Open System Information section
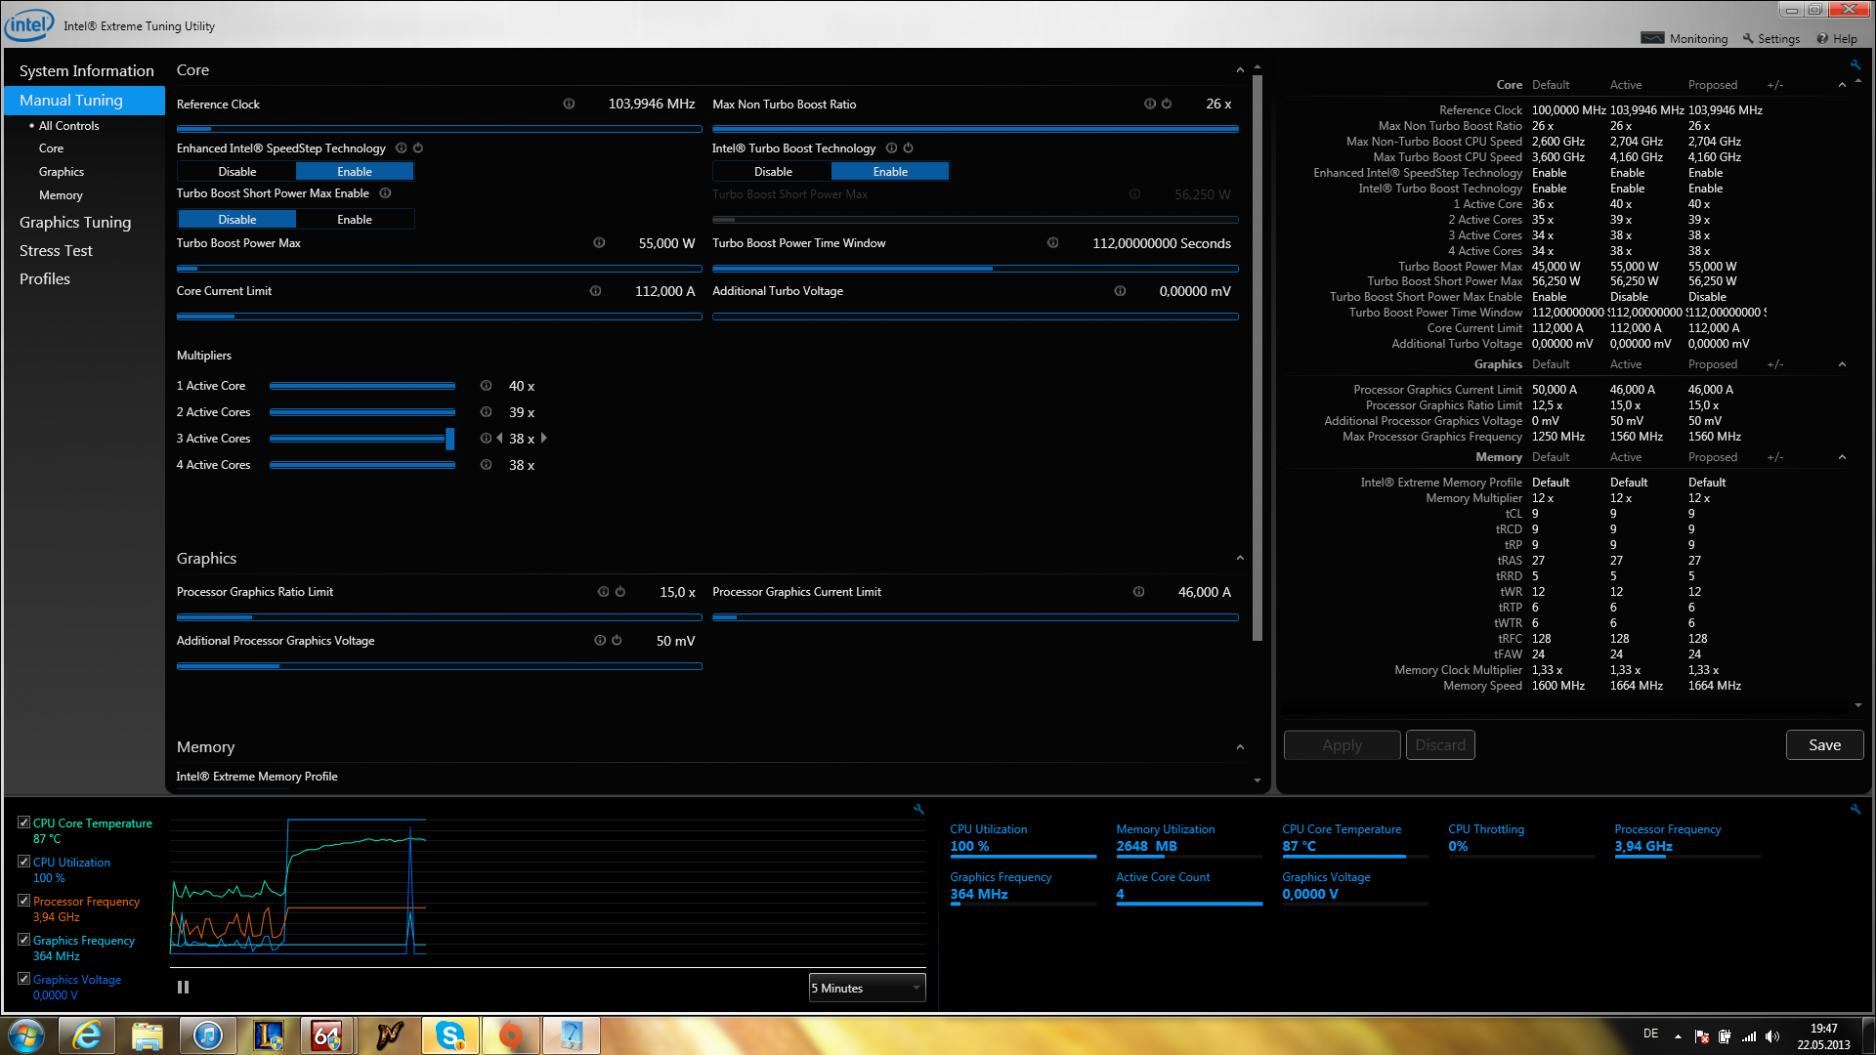1876x1055 pixels. coord(86,71)
